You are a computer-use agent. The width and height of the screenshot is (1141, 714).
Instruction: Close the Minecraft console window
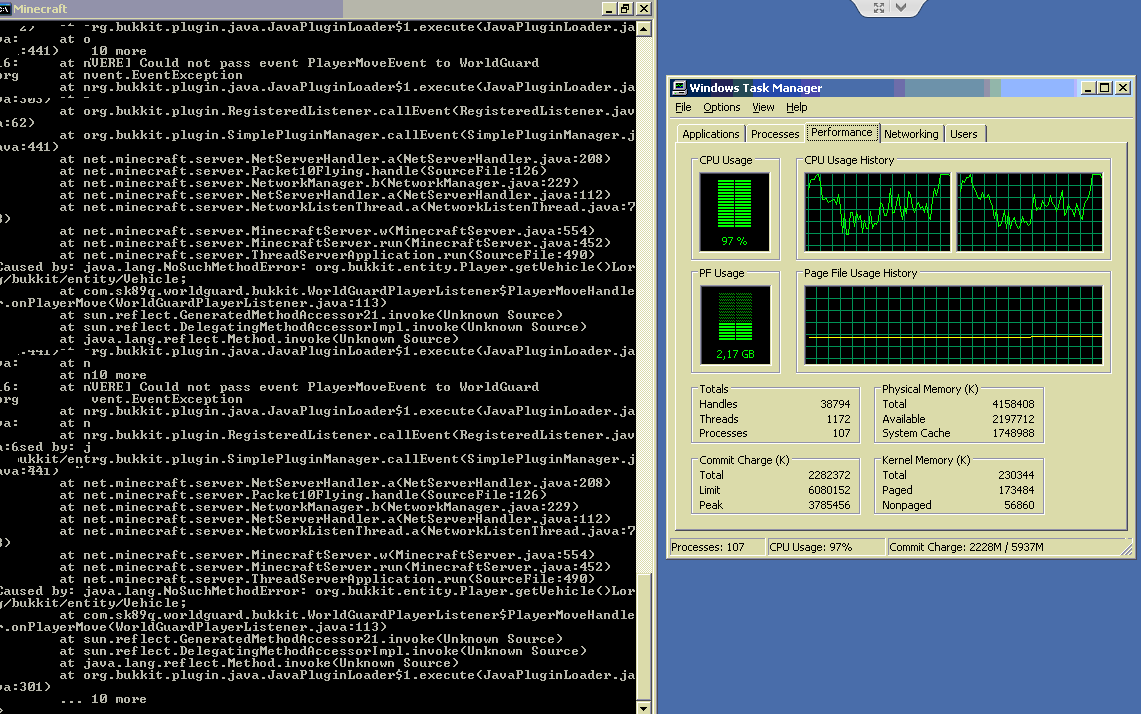coord(643,9)
